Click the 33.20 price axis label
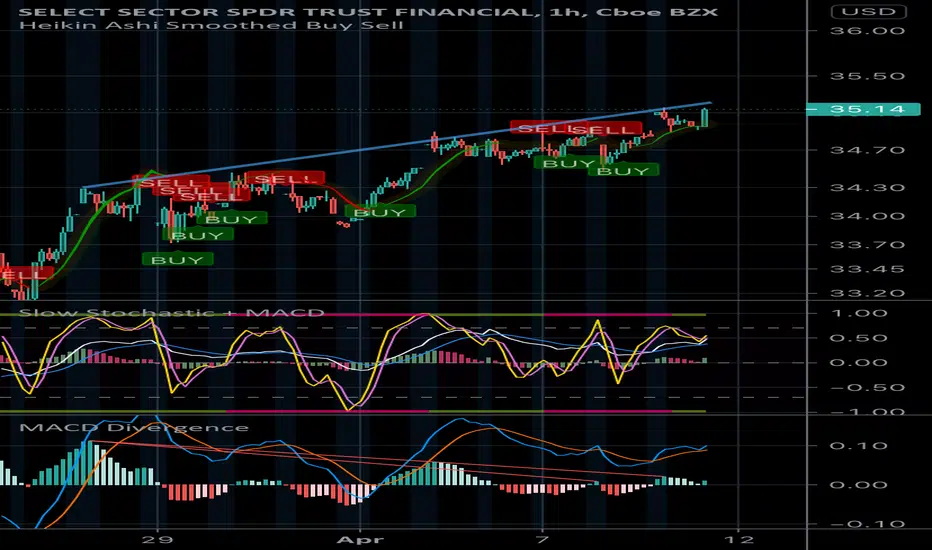Viewport: 932px width, 550px height. click(867, 293)
